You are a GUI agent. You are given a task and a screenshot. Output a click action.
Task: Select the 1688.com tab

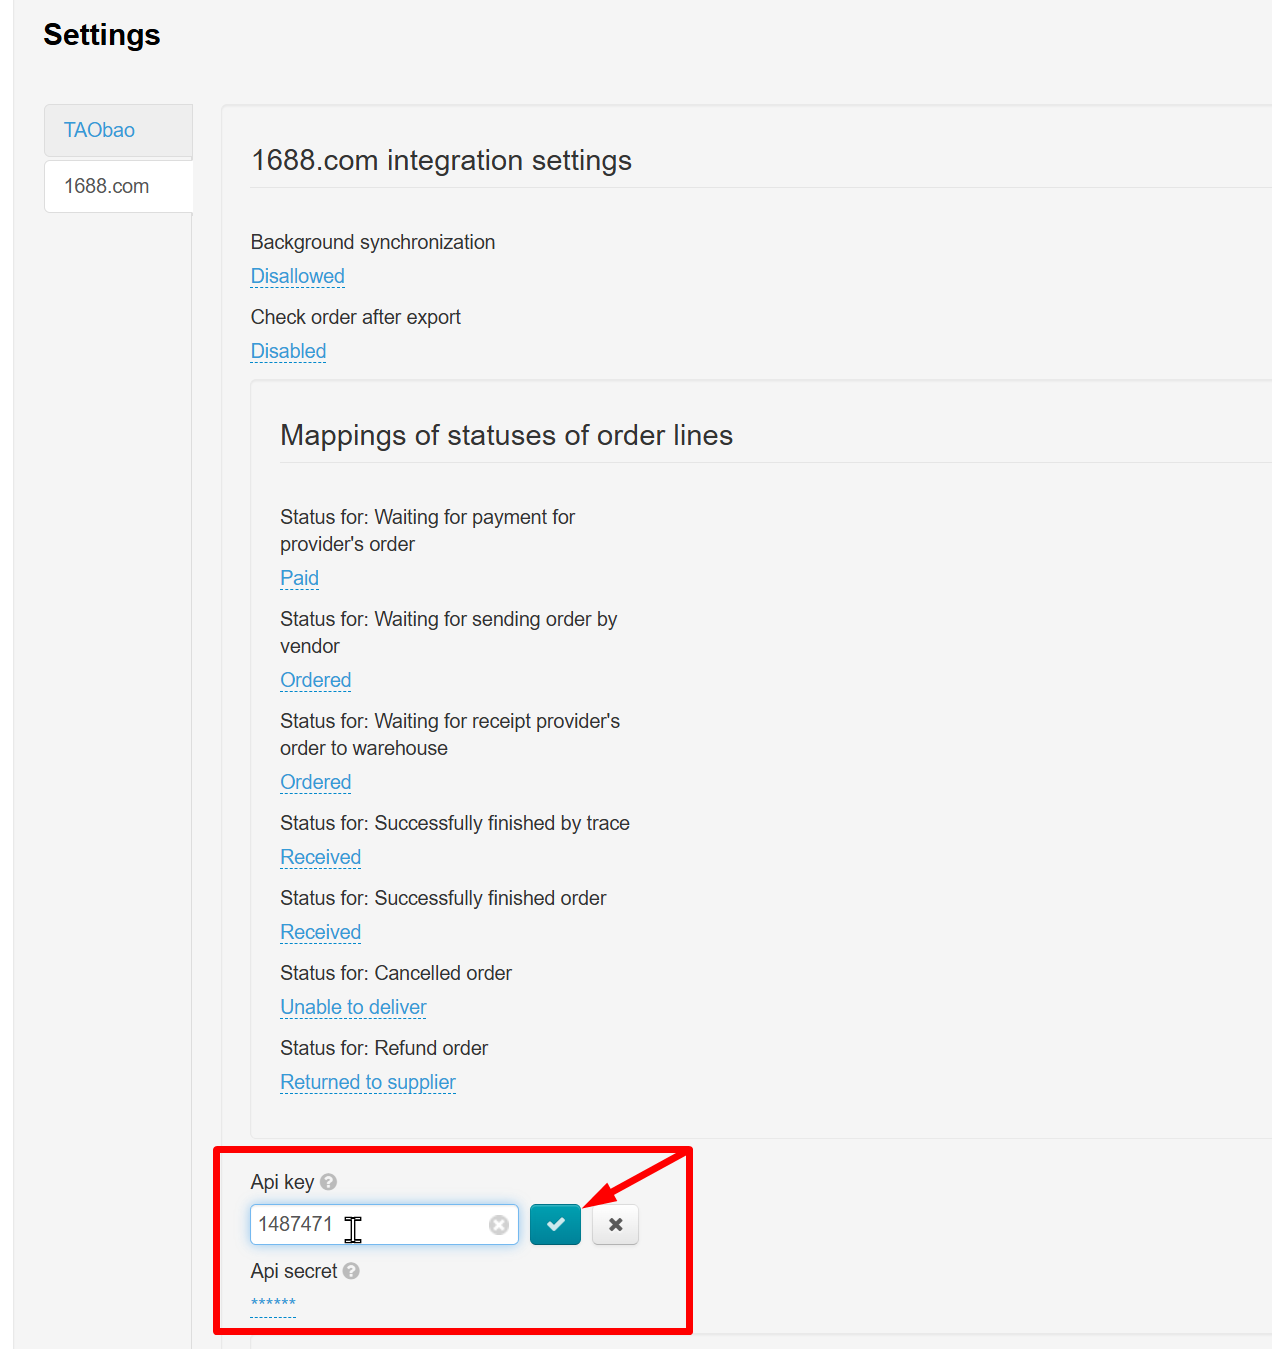point(107,186)
